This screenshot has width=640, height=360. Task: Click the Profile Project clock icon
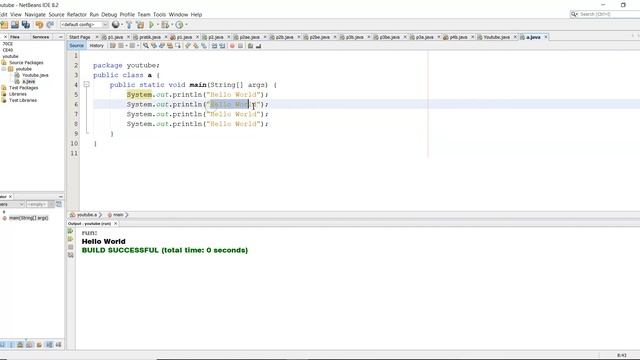(179, 25)
